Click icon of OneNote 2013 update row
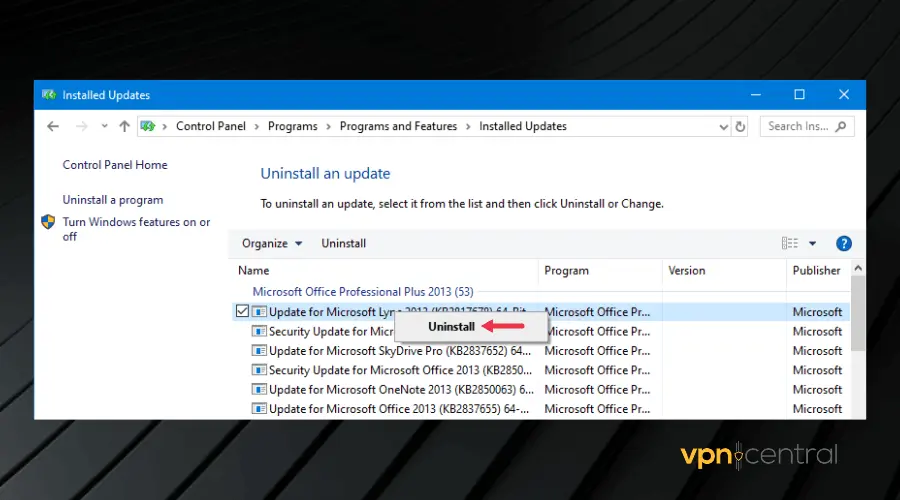Image resolution: width=900 pixels, height=500 pixels. click(x=259, y=389)
